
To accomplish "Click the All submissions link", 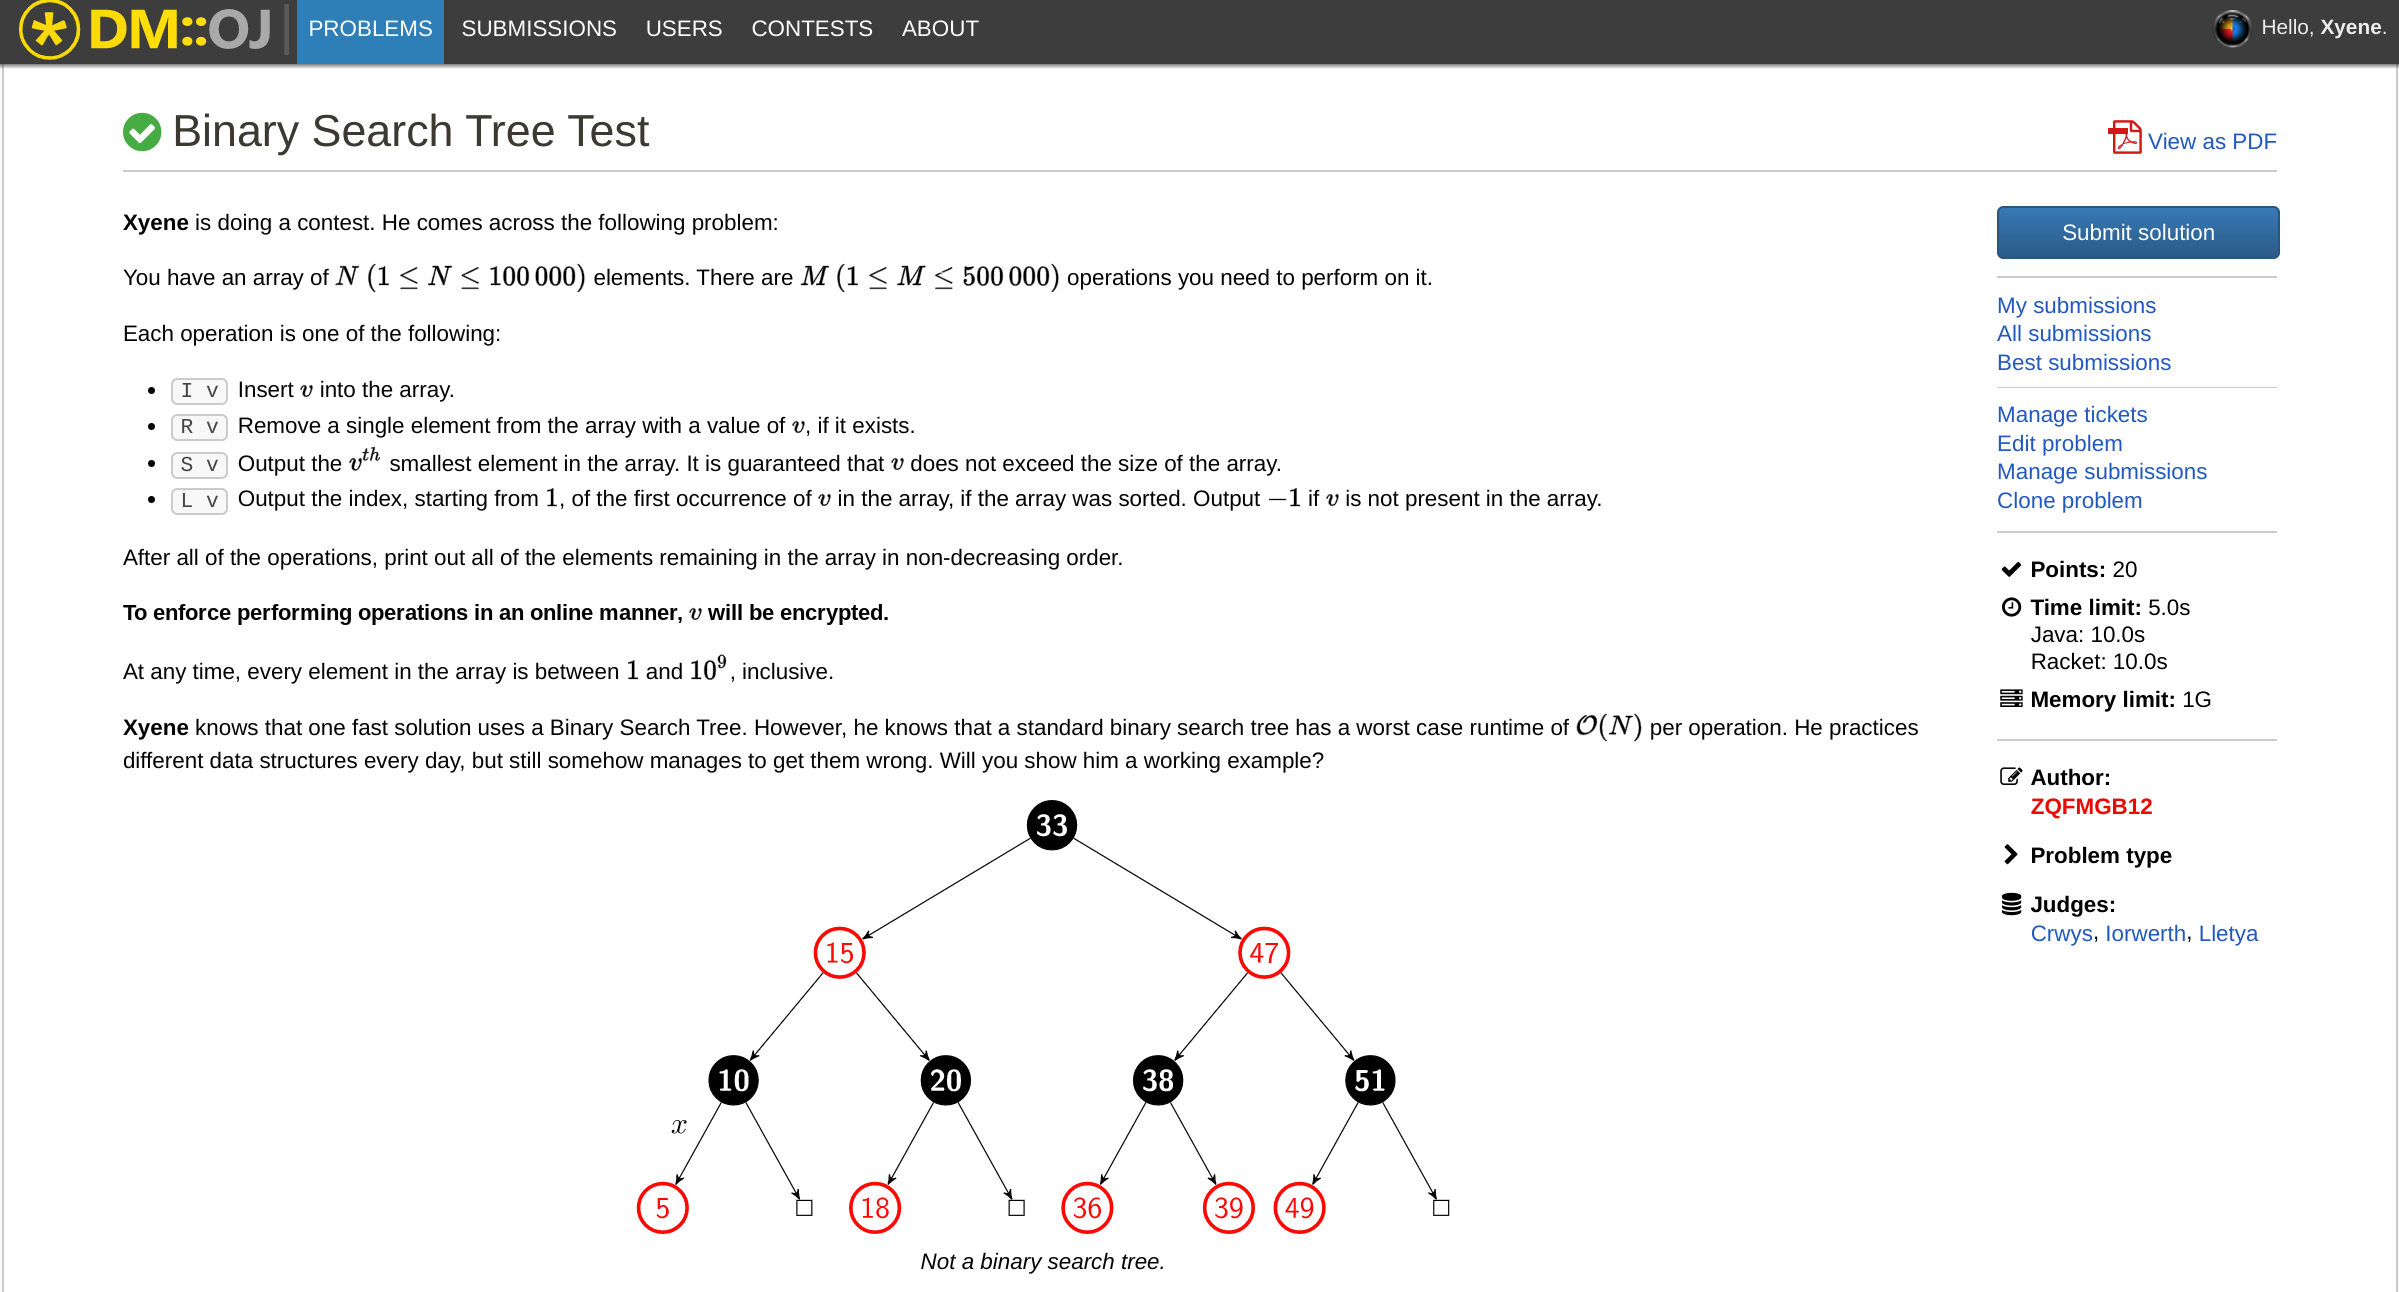I will [x=2073, y=333].
